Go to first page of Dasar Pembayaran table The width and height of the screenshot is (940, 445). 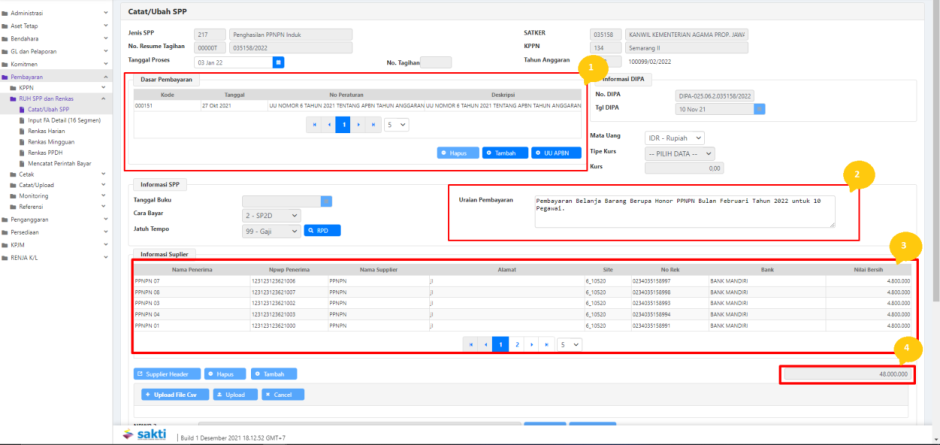click(x=316, y=124)
